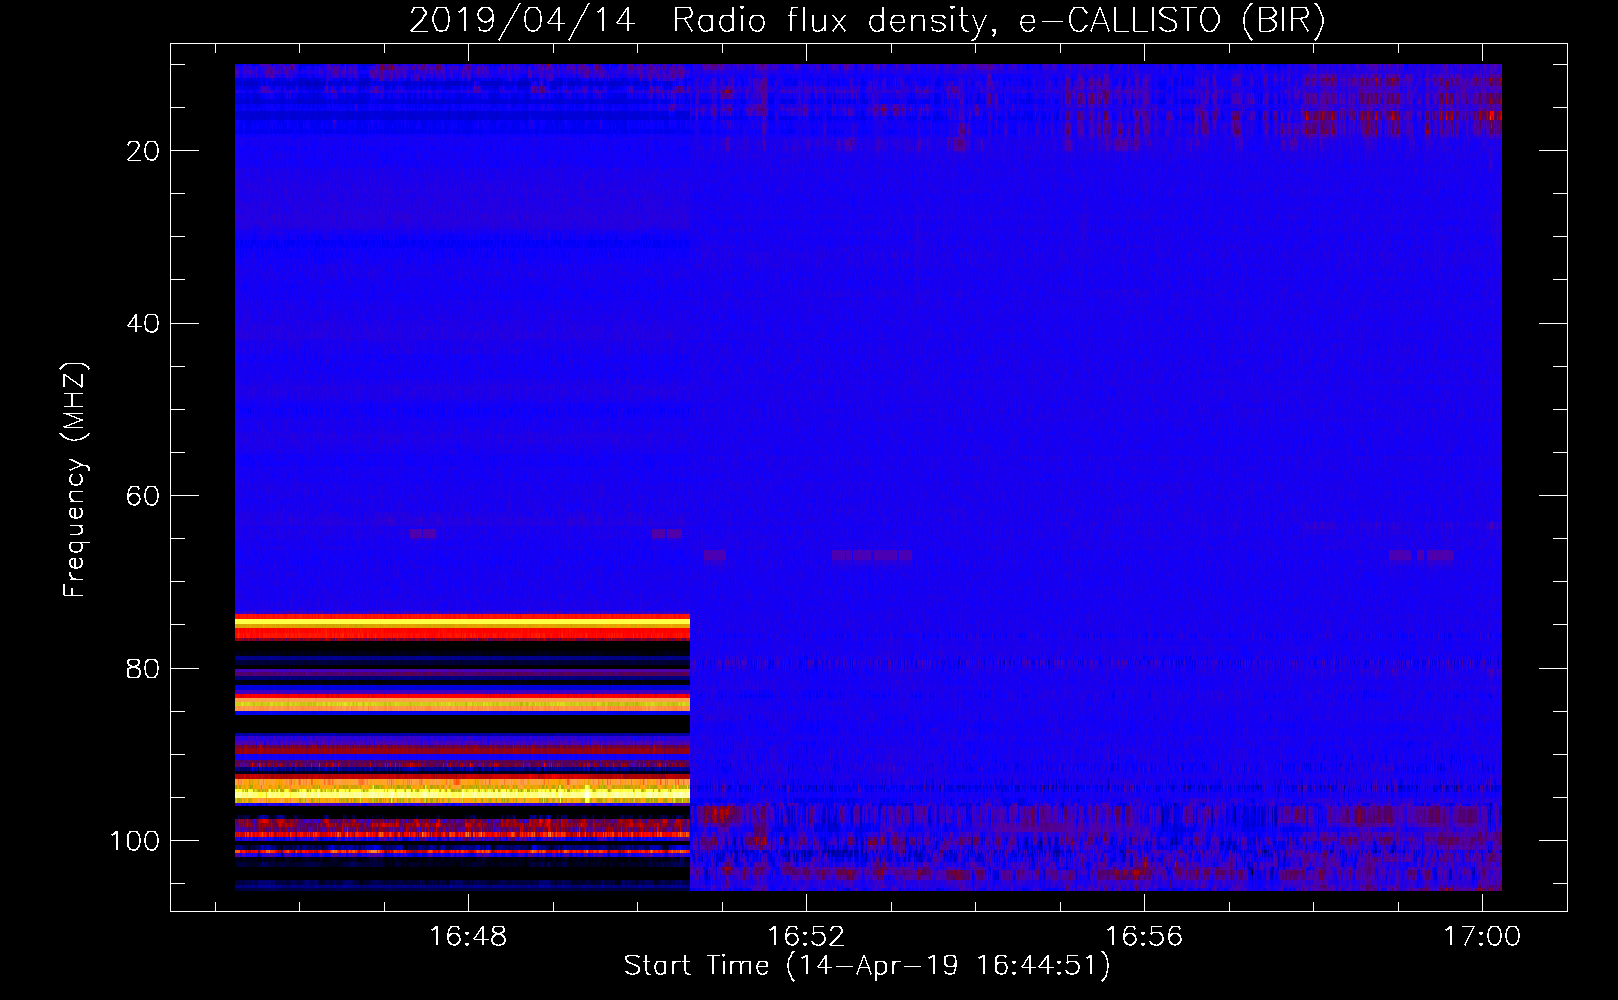Screen dimensions: 1618x1000
Task: Click the 60 MHz frequency tick label
Action: [144, 496]
